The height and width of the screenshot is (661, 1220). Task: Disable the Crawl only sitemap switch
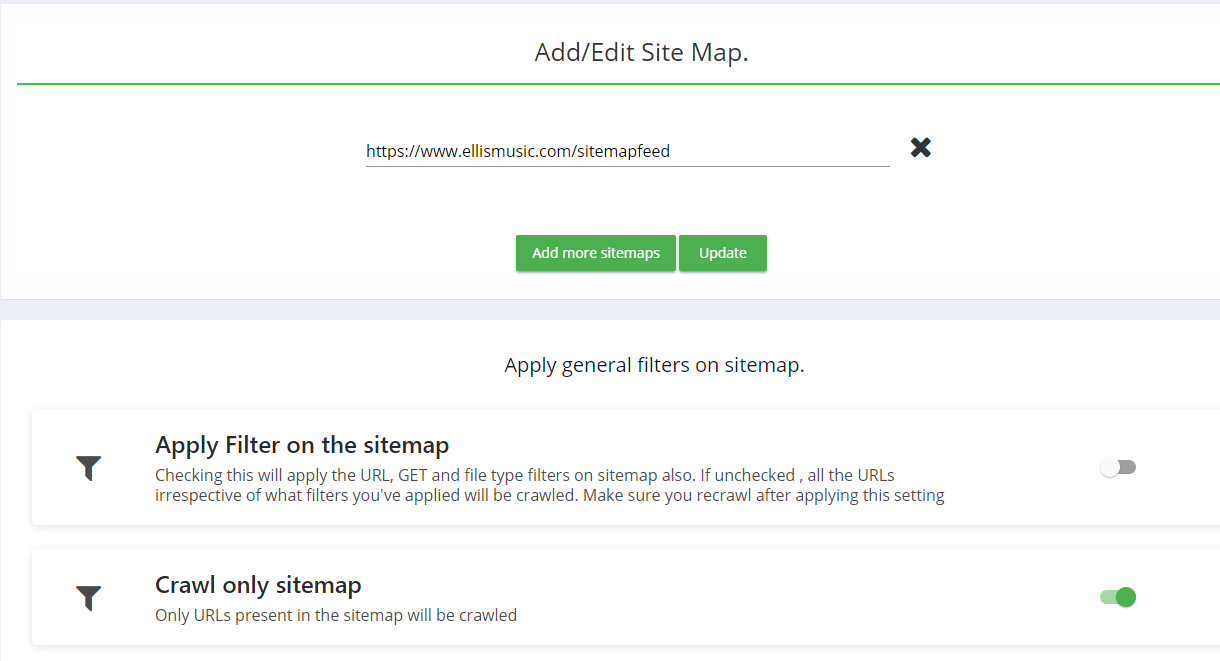[x=1118, y=597]
